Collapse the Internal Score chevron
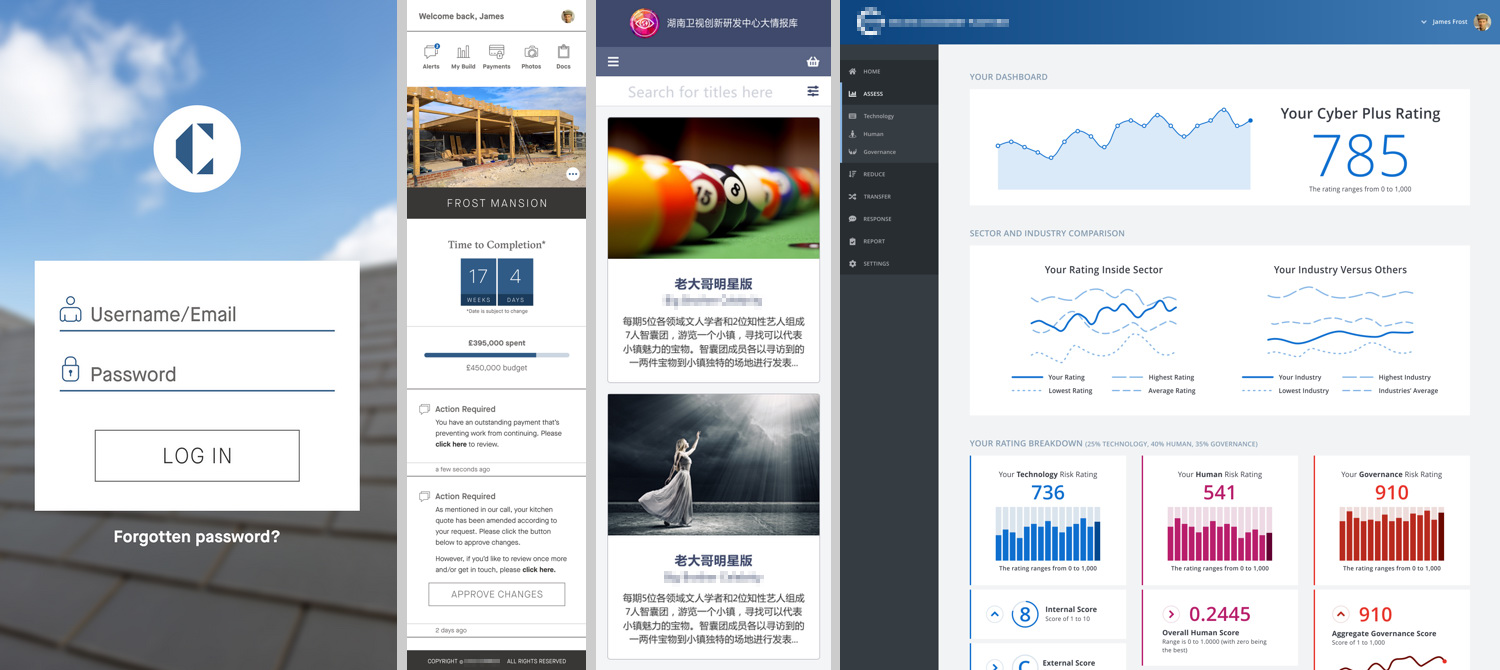Viewport: 1500px width, 670px height. [993, 614]
